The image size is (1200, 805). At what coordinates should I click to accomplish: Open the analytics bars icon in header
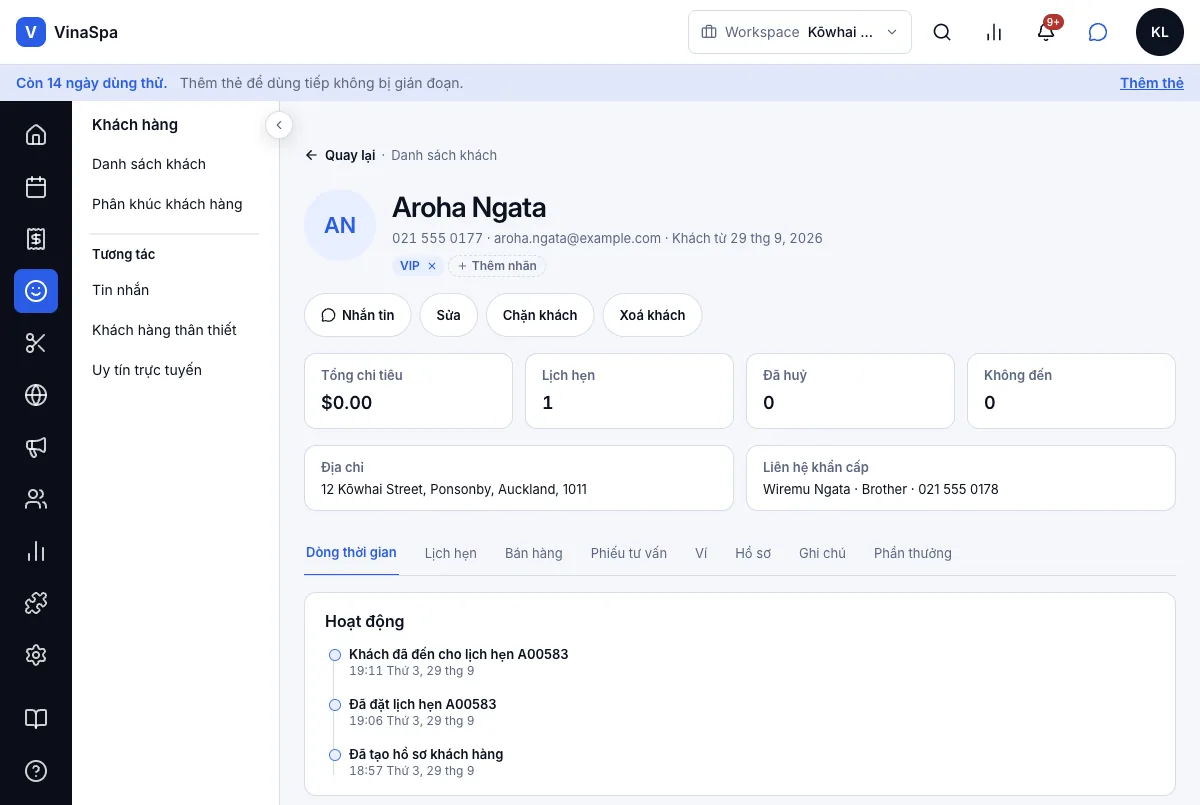click(x=994, y=32)
